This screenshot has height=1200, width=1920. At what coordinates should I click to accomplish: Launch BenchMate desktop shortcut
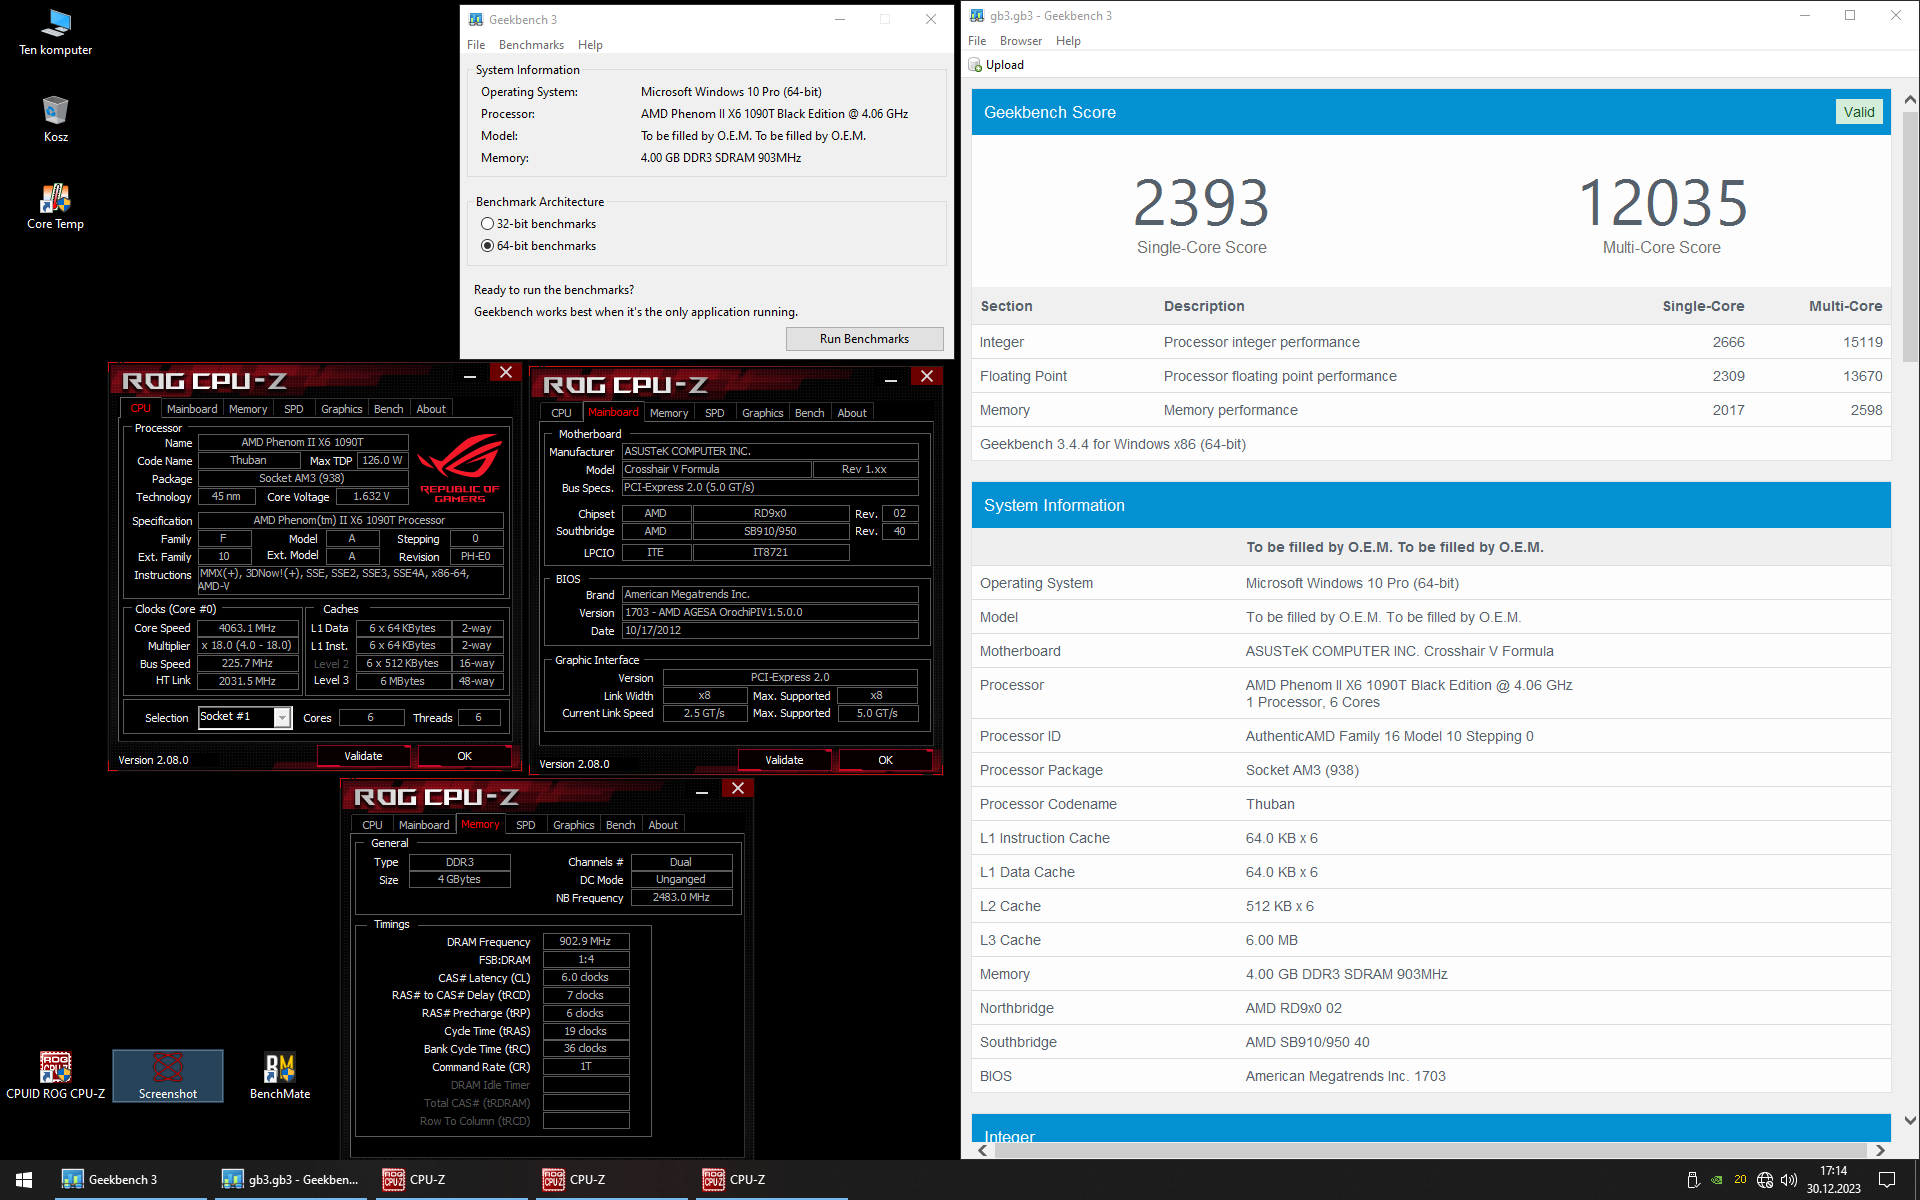279,1076
